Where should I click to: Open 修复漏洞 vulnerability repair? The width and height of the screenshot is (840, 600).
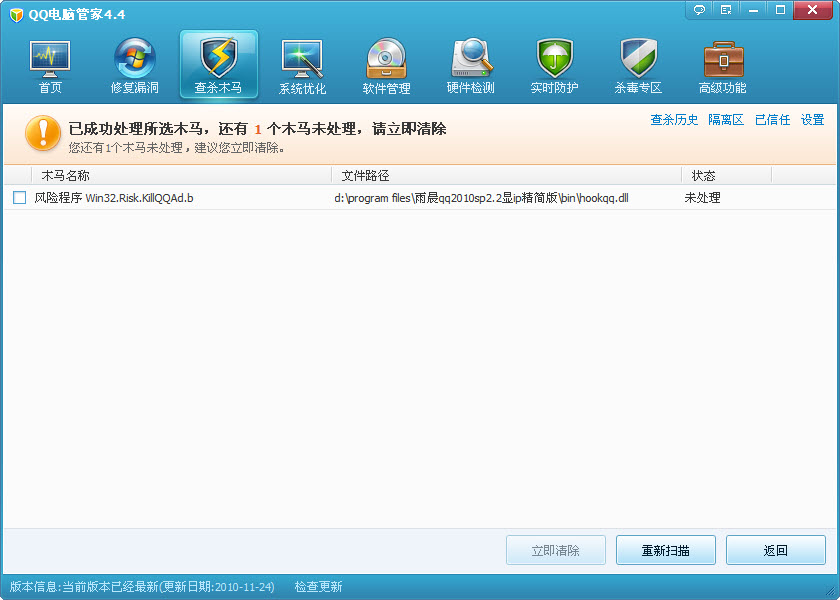coord(134,66)
